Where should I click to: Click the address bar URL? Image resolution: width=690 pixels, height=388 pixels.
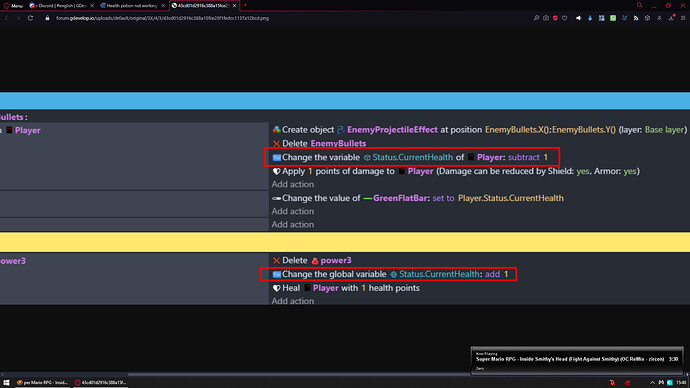coord(162,18)
